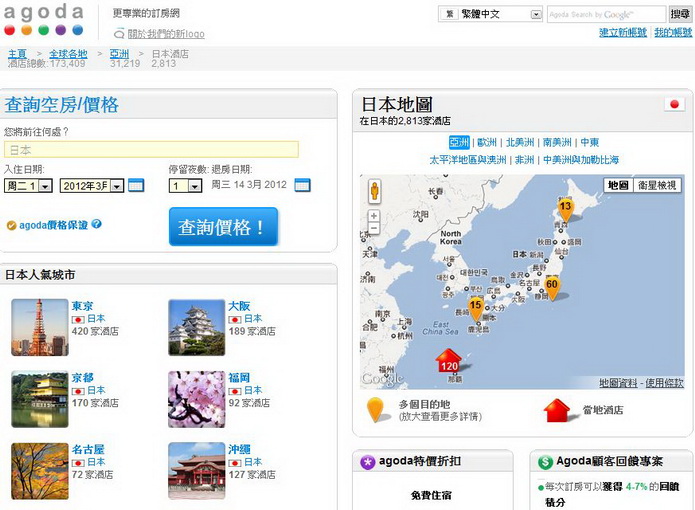The height and width of the screenshot is (510, 695).
Task: Open the 福岡 city link
Action: [239, 378]
